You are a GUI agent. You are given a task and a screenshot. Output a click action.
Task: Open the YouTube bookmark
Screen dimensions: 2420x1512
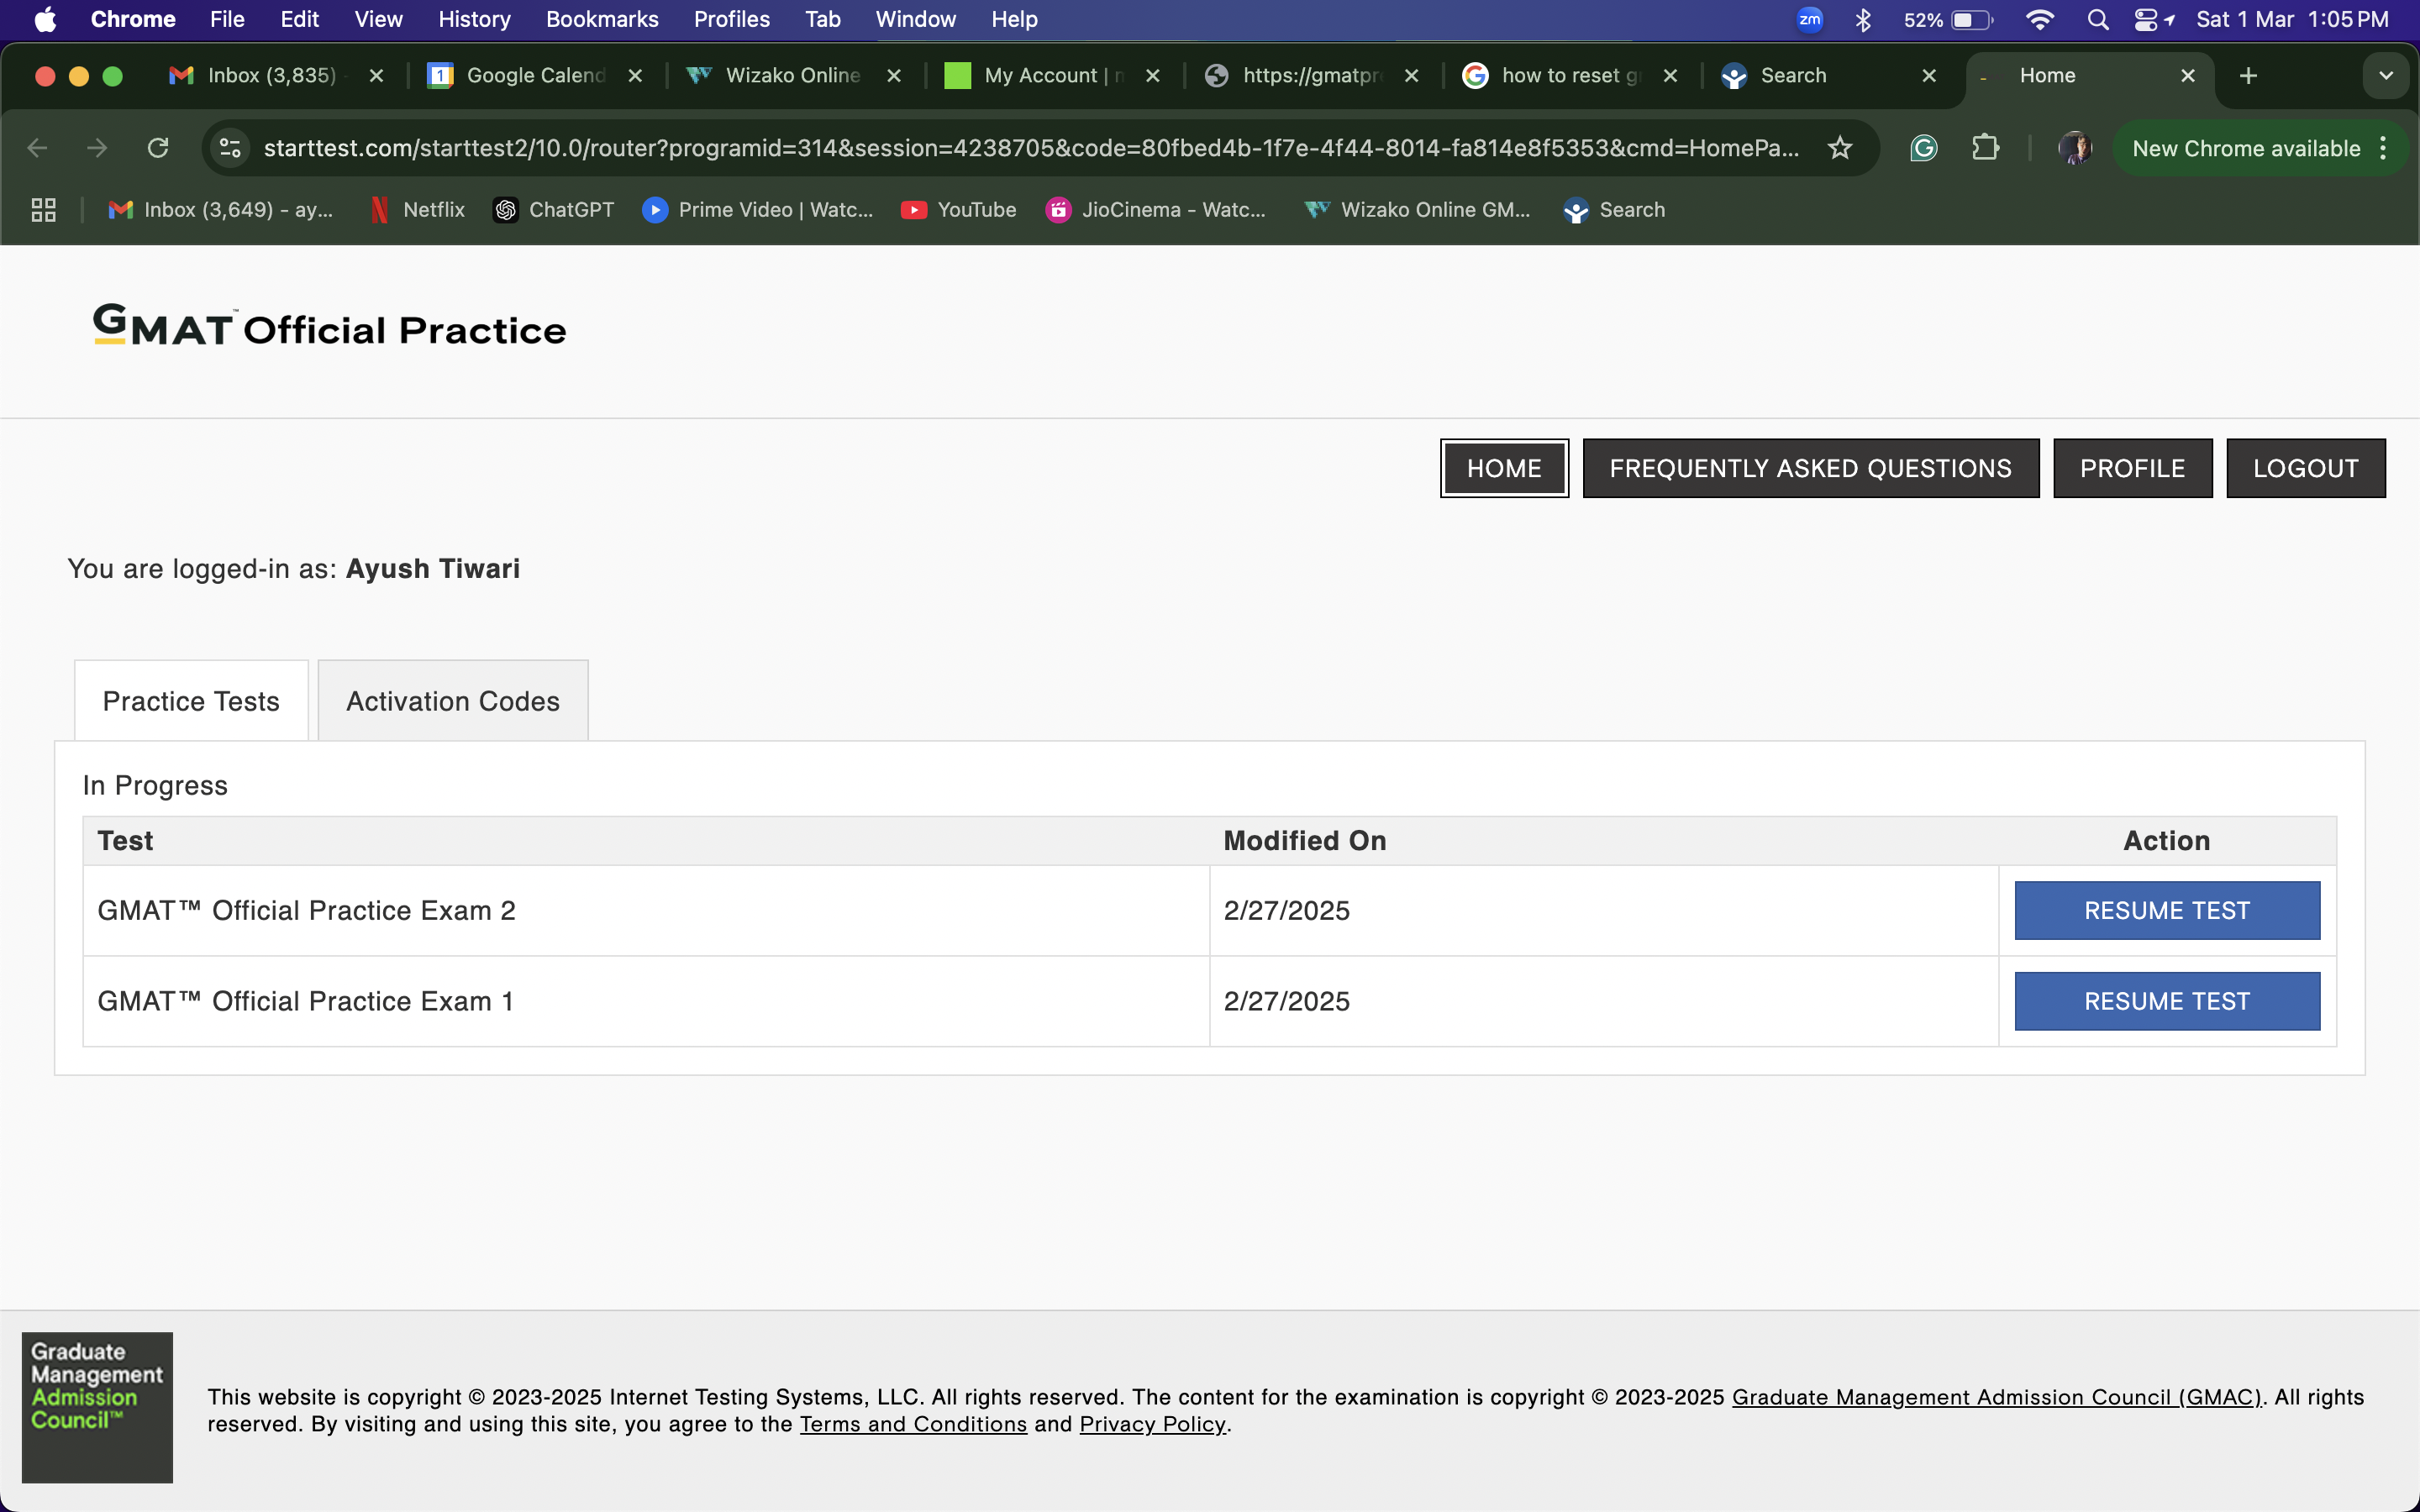tap(958, 210)
